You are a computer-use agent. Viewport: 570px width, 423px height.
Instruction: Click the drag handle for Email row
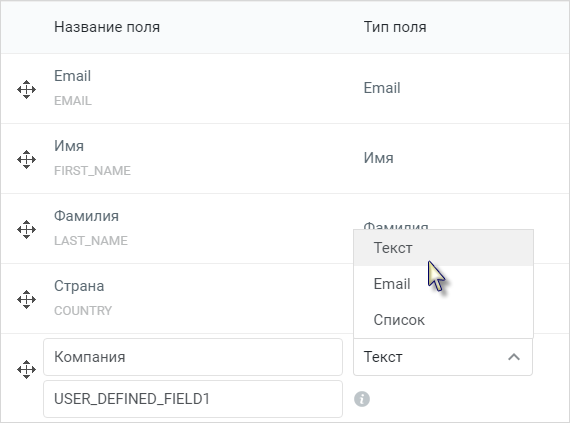(27, 89)
